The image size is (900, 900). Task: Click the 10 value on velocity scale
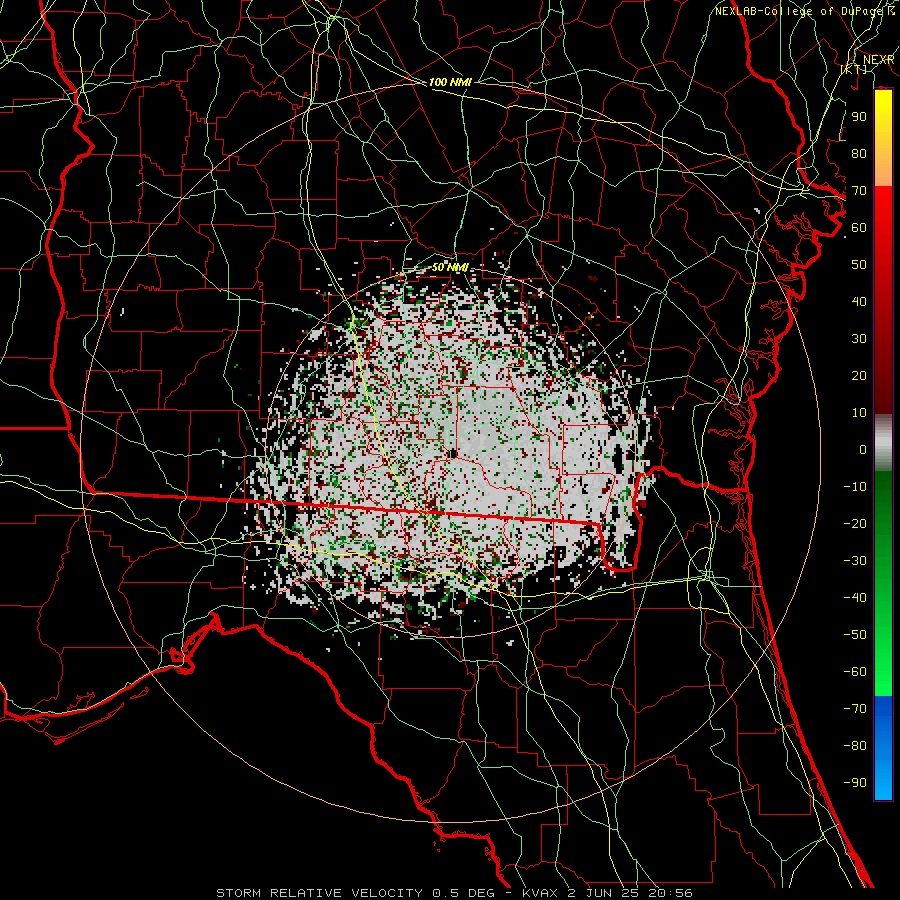point(859,413)
